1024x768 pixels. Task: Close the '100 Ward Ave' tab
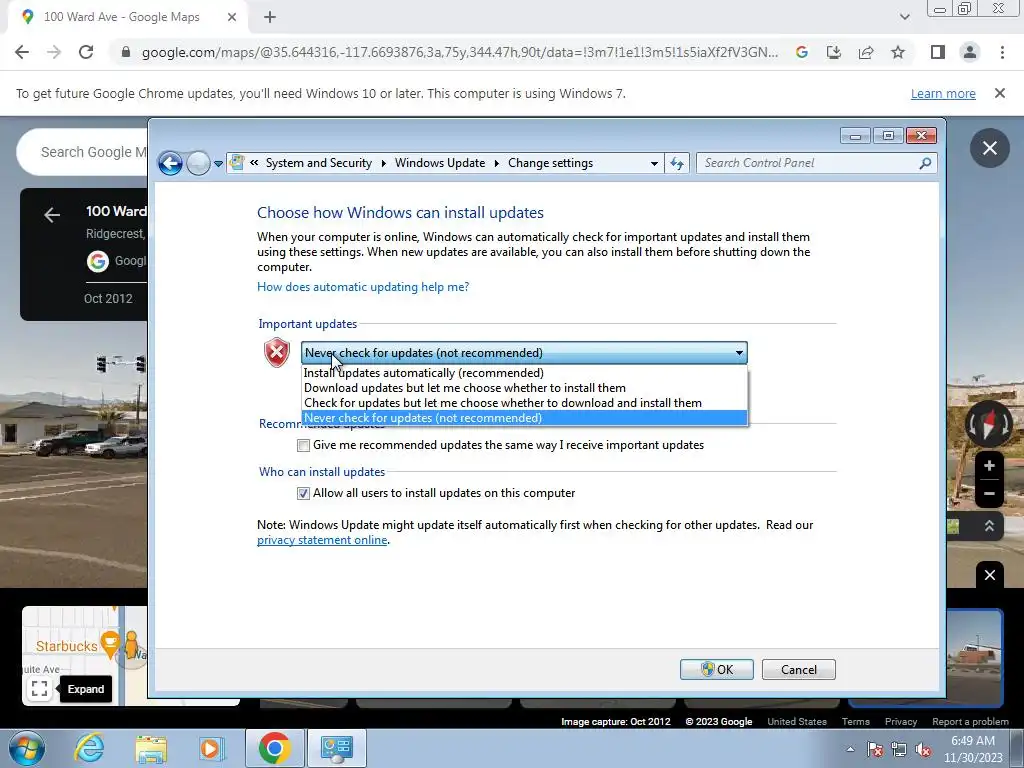[x=232, y=17]
